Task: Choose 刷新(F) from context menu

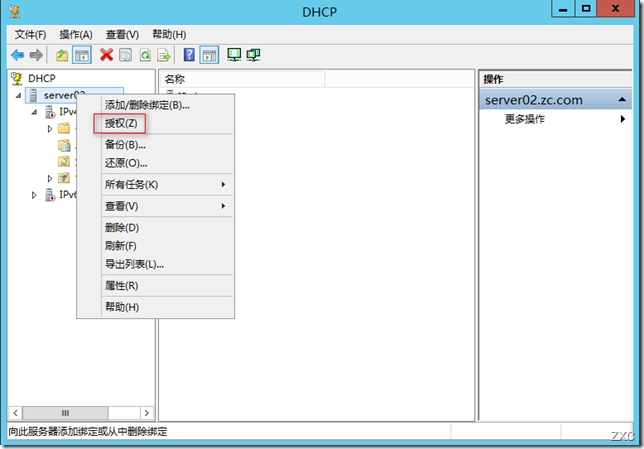Action: 168,246
